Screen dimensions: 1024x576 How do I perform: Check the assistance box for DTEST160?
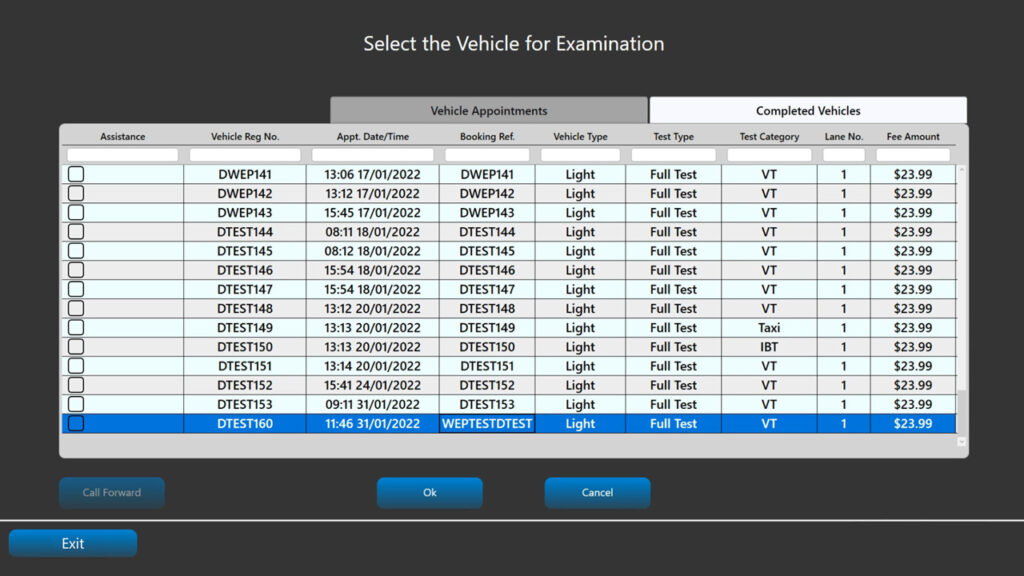coord(75,423)
